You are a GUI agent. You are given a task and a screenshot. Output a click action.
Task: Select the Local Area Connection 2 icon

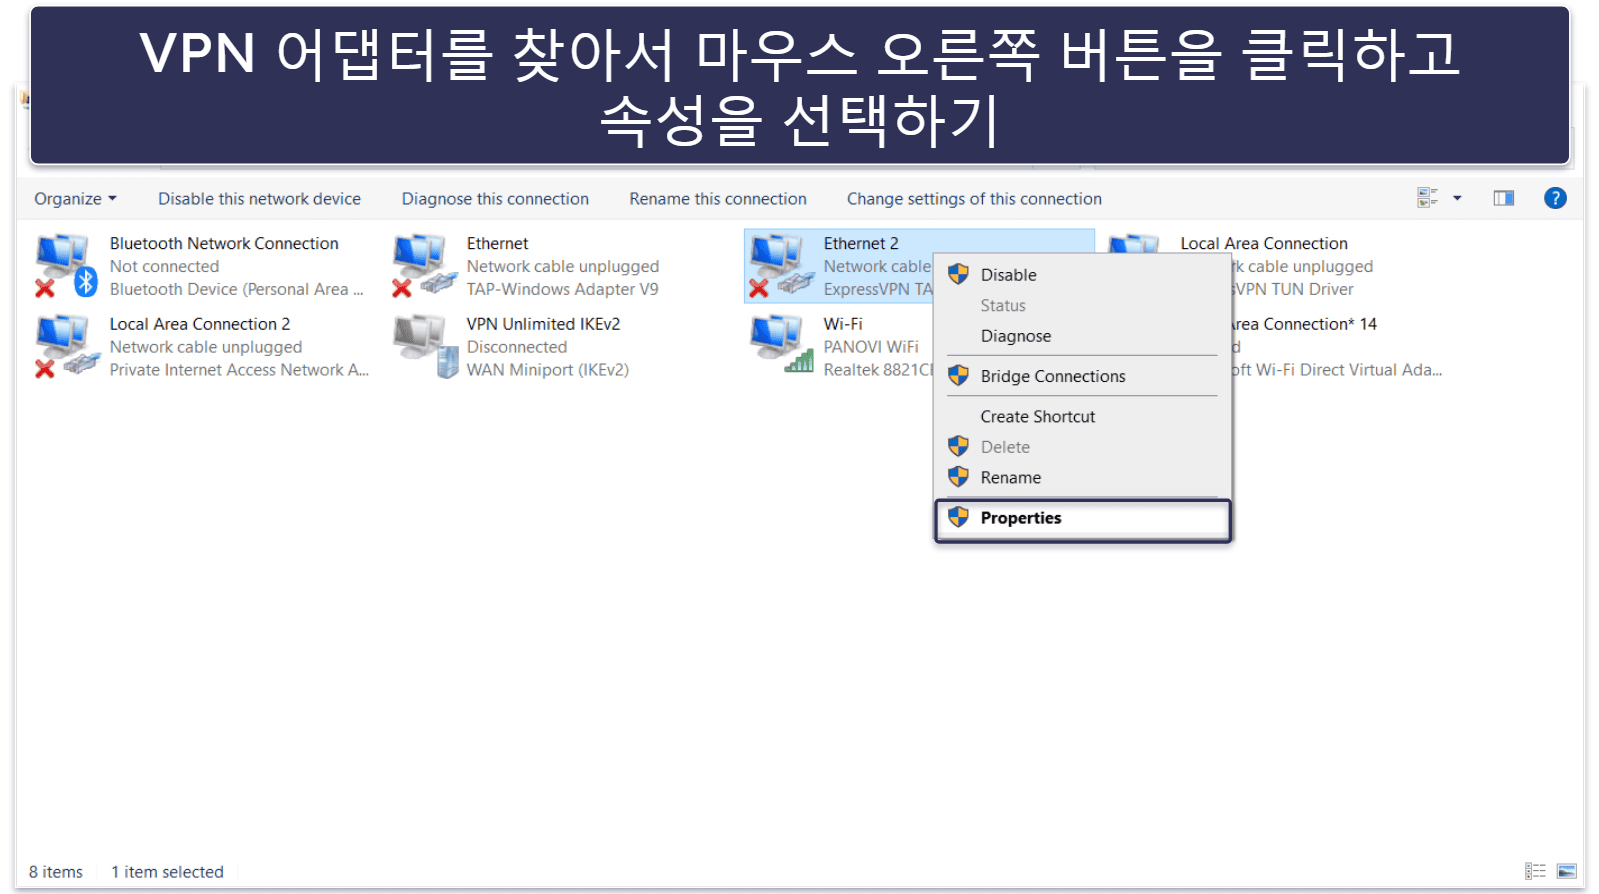[x=66, y=347]
